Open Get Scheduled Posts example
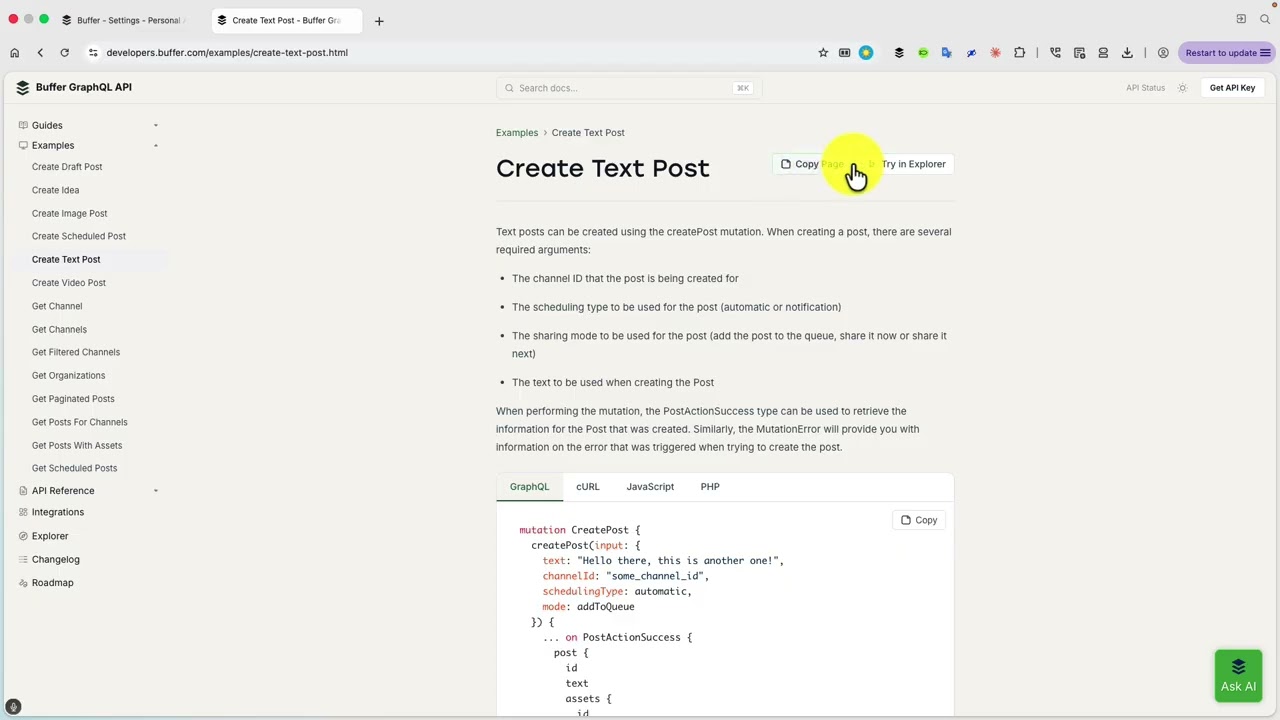Viewport: 1280px width, 720px height. pos(74,468)
